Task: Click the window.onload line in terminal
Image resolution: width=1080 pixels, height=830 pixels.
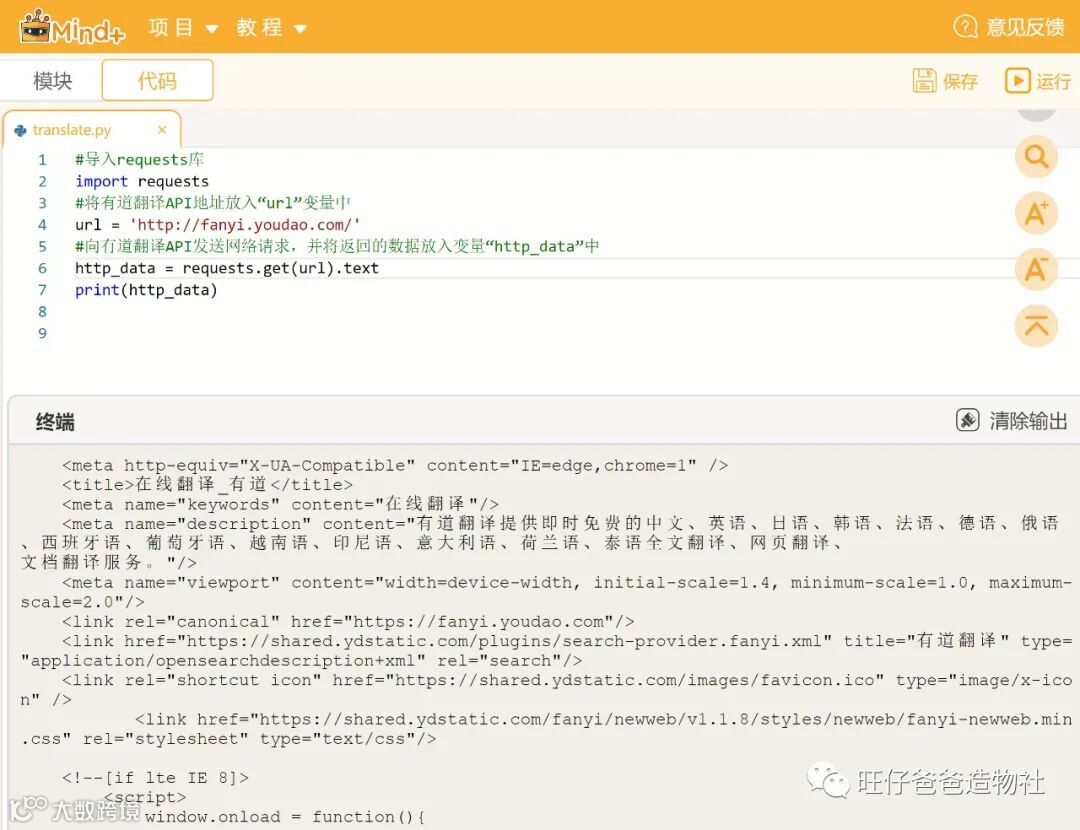Action: point(285,817)
